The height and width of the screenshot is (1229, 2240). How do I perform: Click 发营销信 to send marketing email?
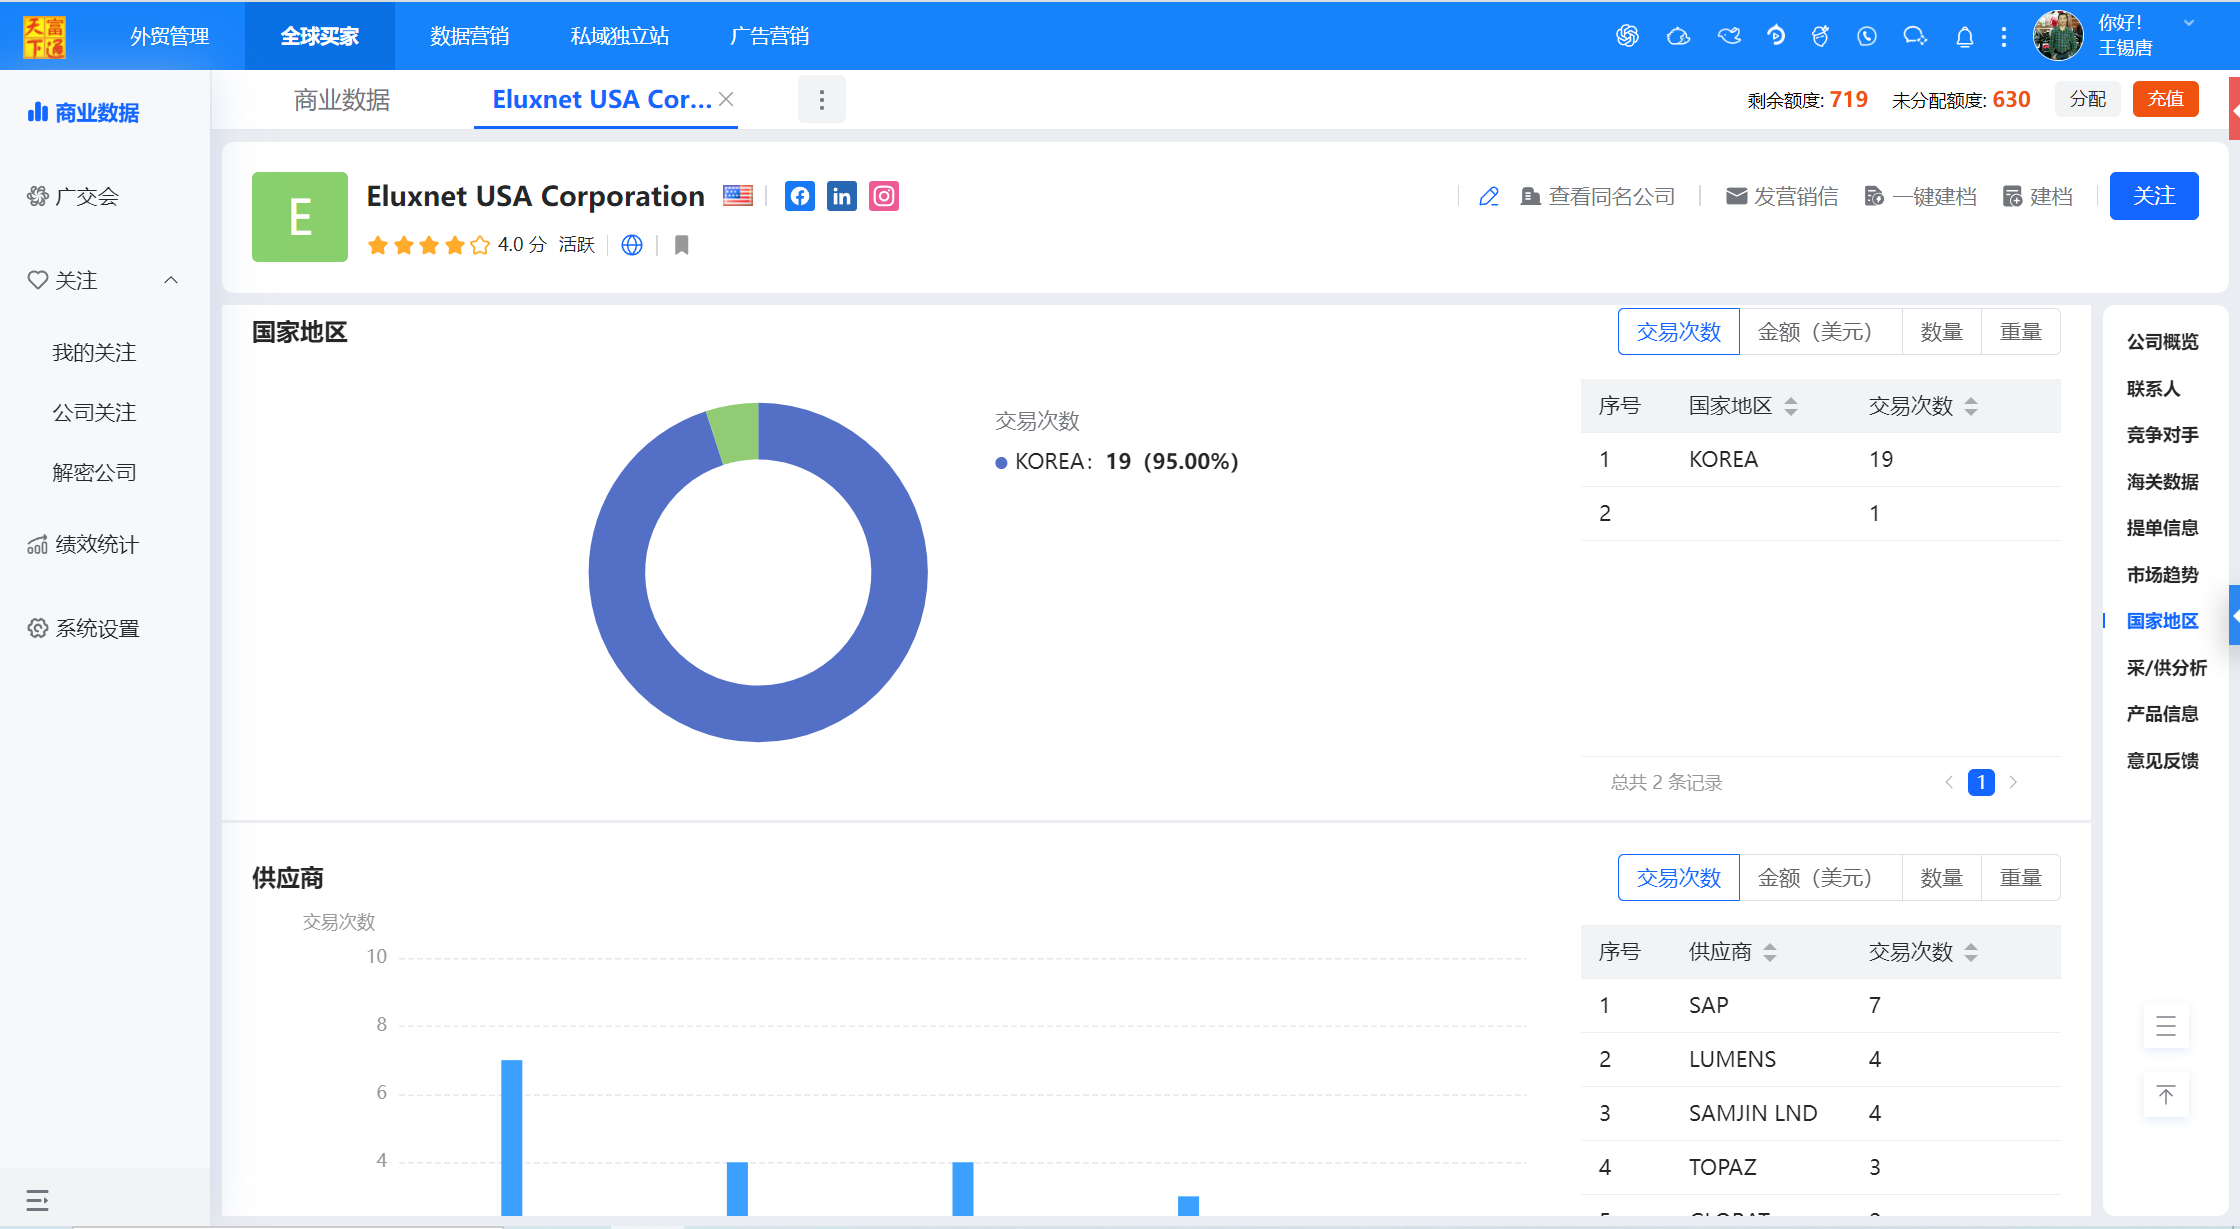(x=1782, y=196)
